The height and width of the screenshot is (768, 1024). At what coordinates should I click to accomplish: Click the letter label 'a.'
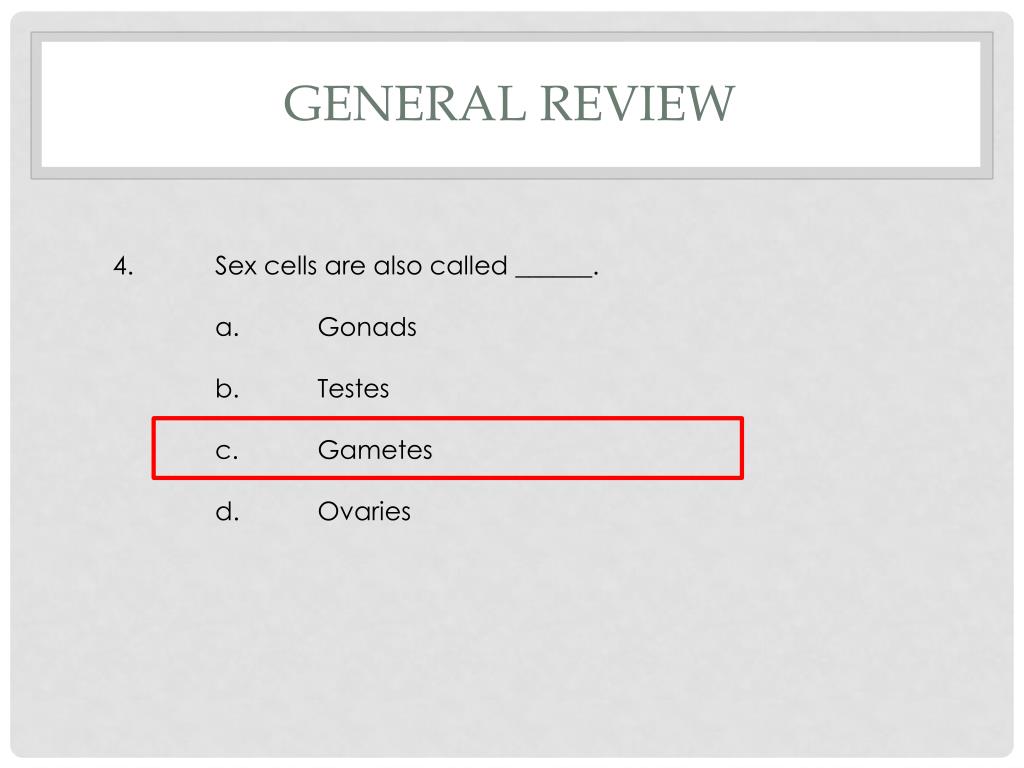click(227, 328)
